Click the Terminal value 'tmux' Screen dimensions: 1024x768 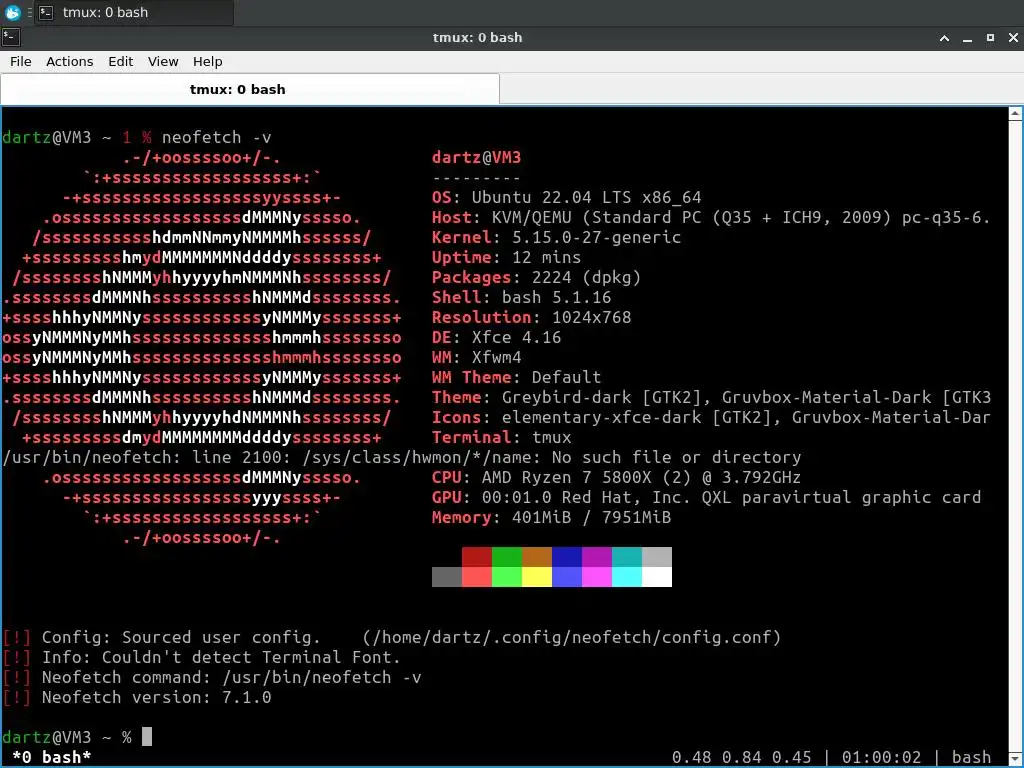(x=552, y=438)
